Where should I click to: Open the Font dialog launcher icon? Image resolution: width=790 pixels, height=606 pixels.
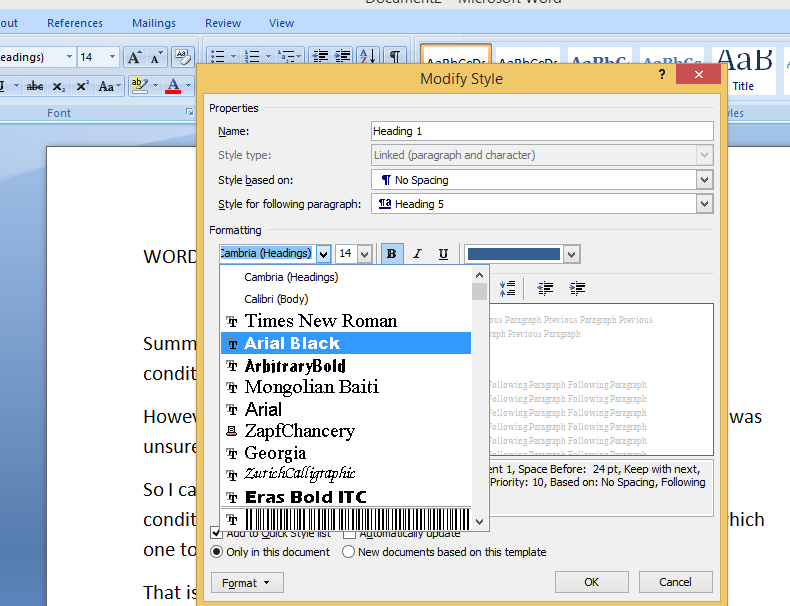189,112
